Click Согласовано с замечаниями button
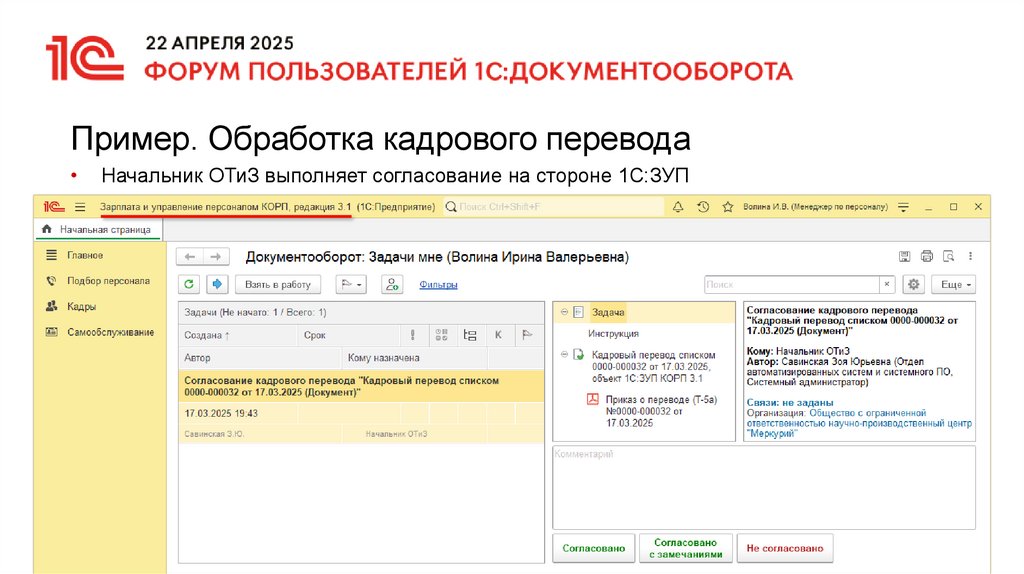1024x574 pixels. (686, 548)
